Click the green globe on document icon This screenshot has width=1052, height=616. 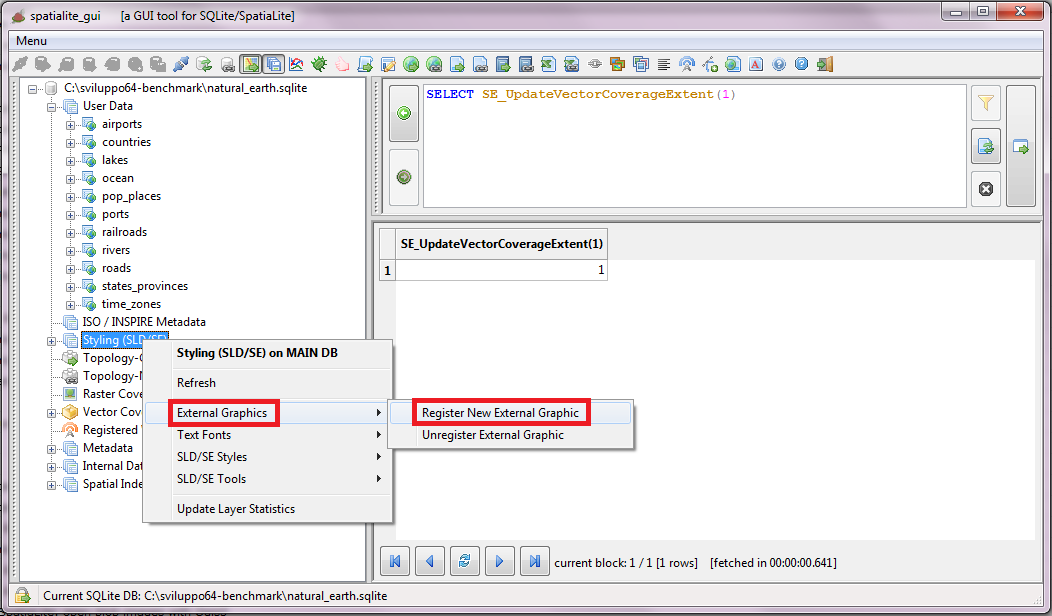(733, 64)
